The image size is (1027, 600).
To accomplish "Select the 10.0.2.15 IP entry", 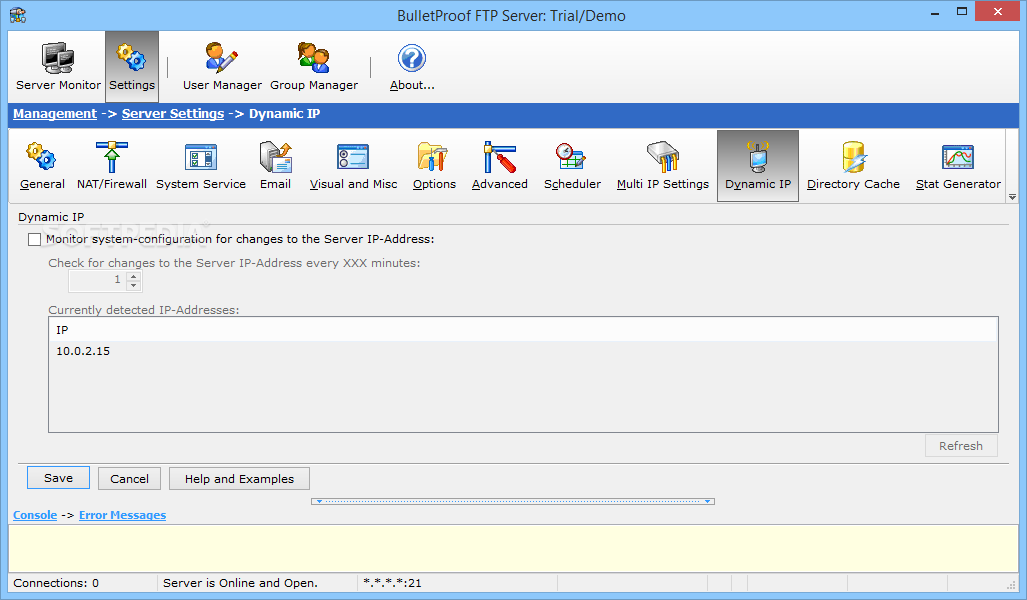I will [x=523, y=351].
